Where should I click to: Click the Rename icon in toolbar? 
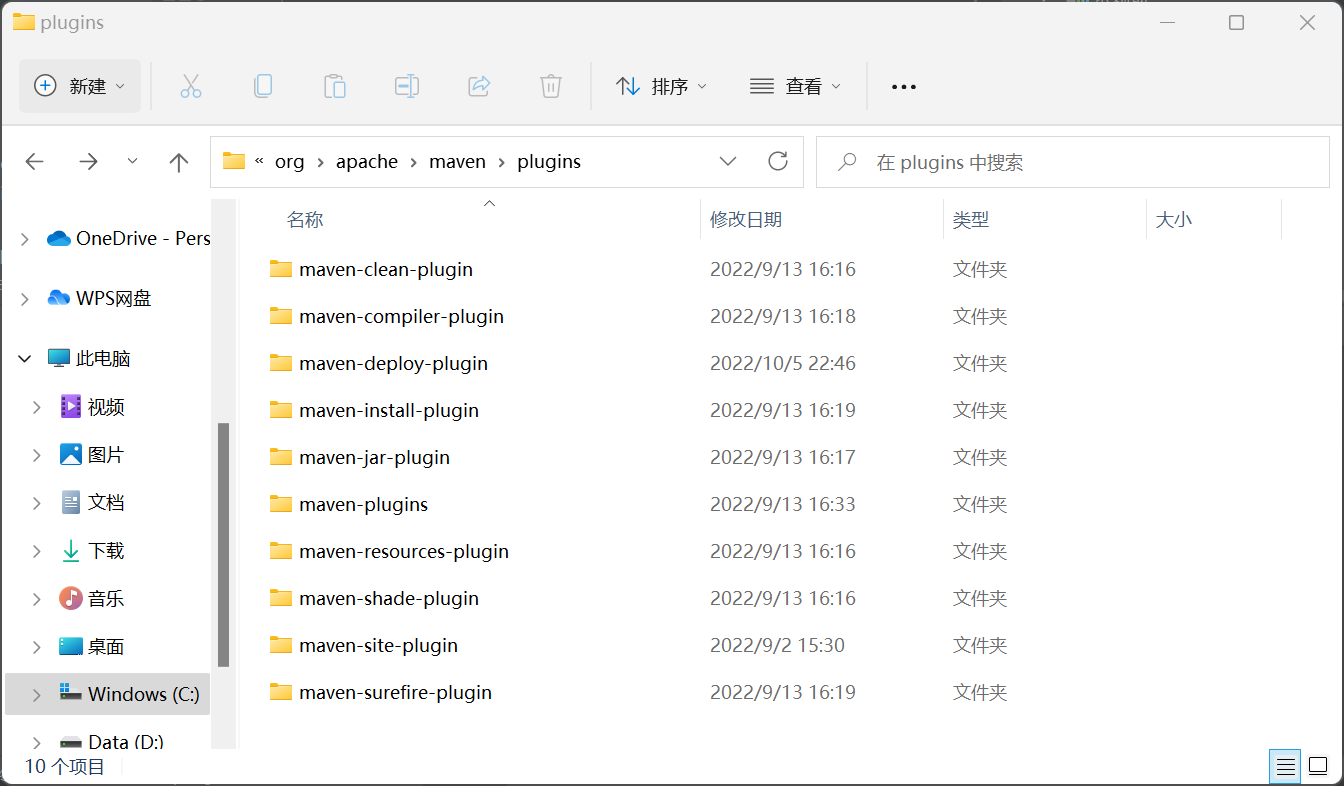407,86
